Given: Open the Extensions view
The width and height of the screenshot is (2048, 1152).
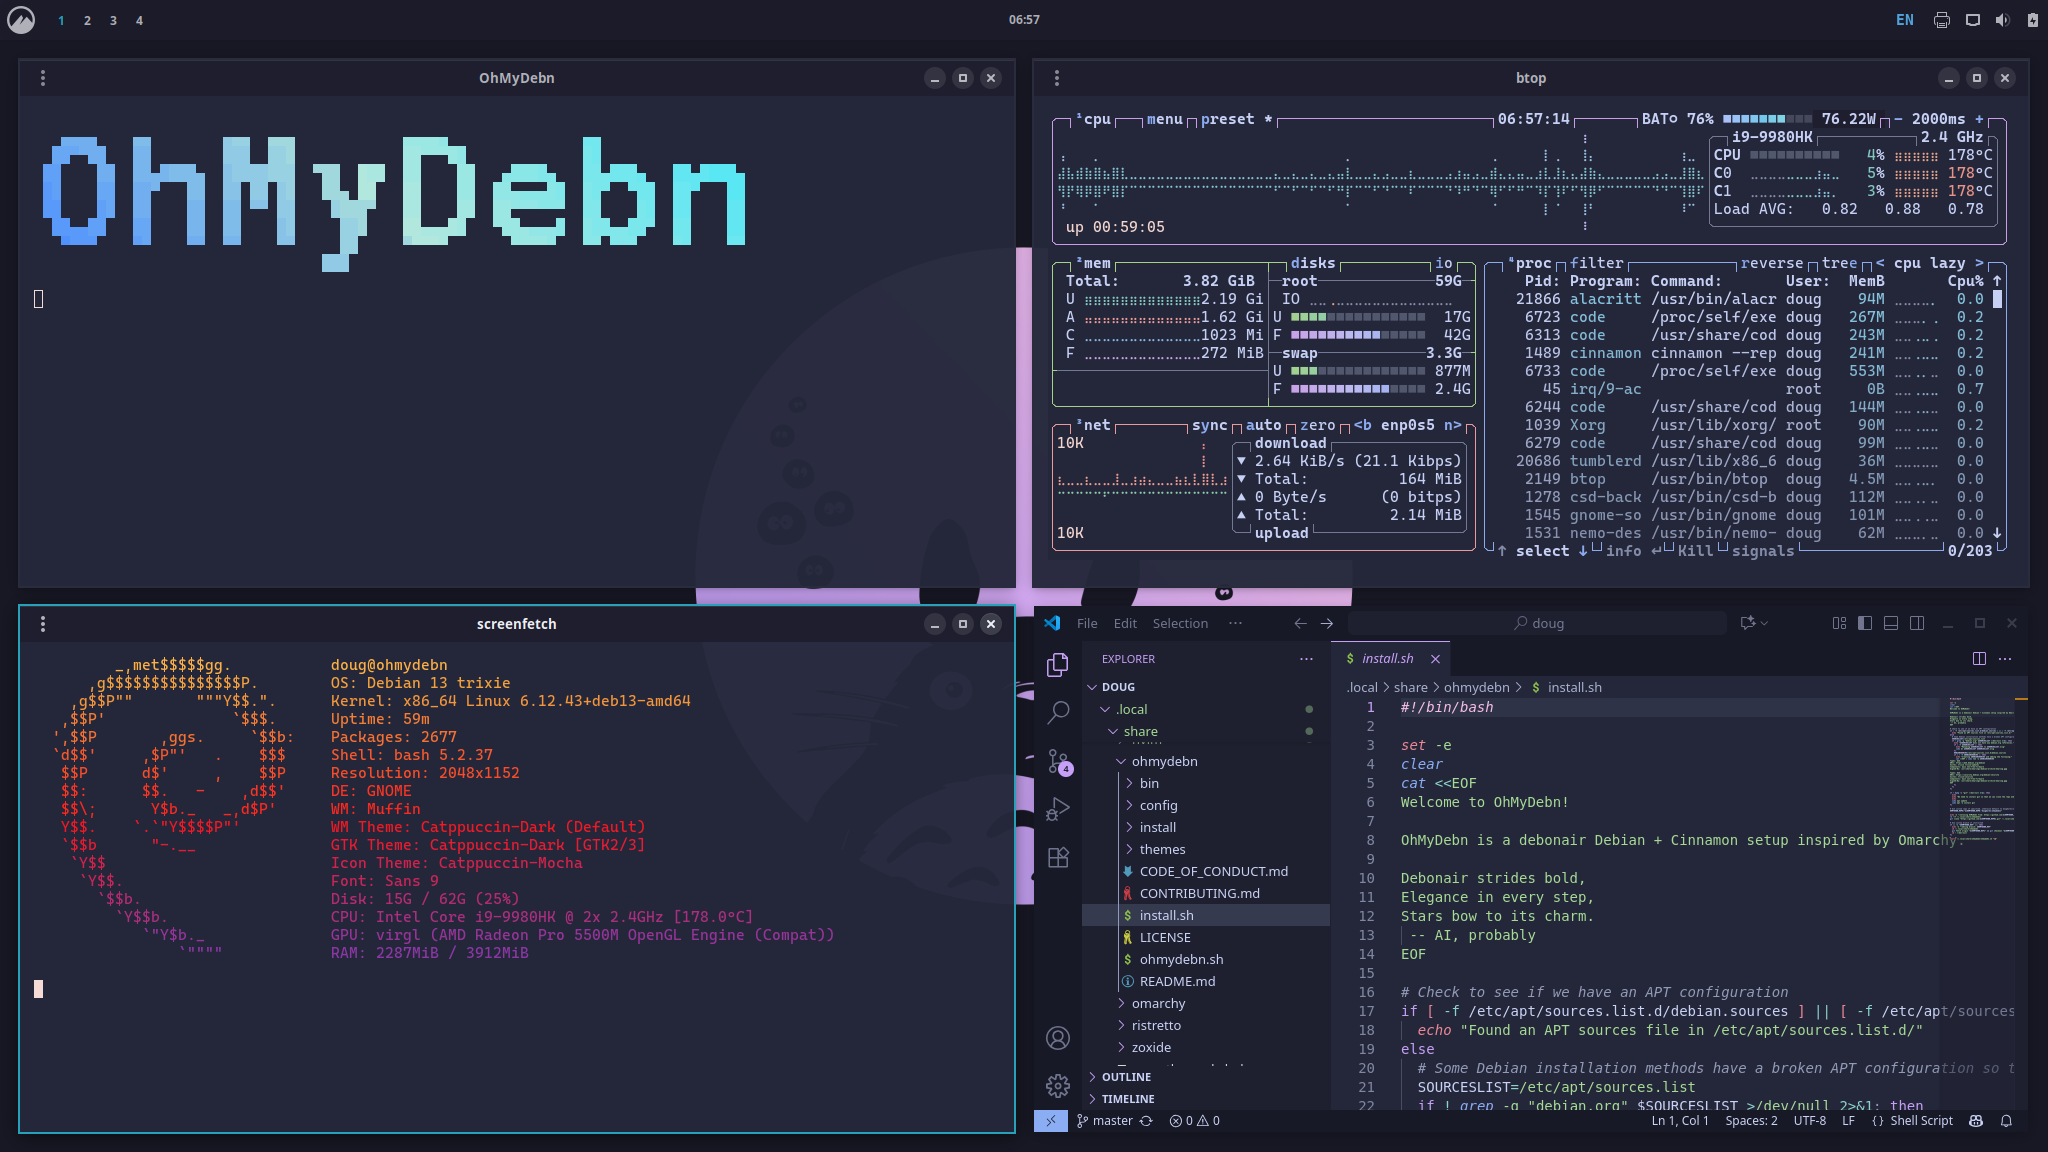Looking at the screenshot, I should [1058, 857].
